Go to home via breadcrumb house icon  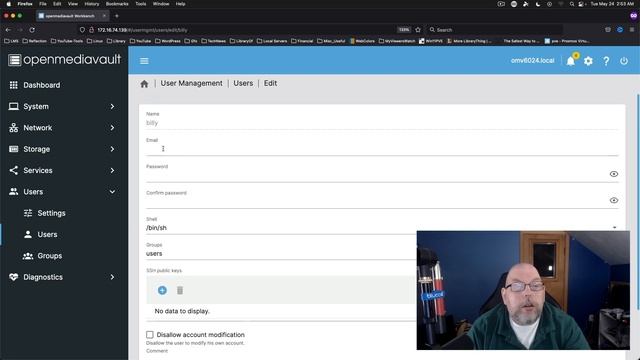pyautogui.click(x=144, y=84)
